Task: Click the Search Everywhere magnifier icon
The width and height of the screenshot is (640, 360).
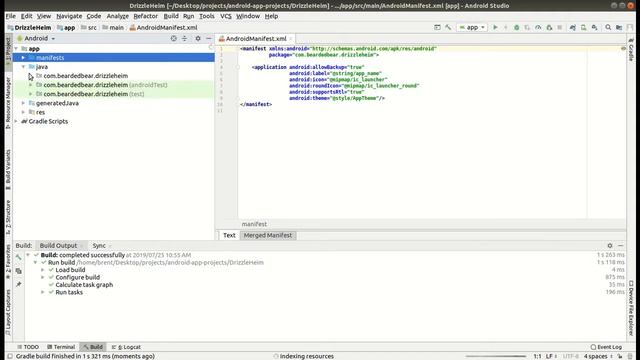Action: point(608,27)
